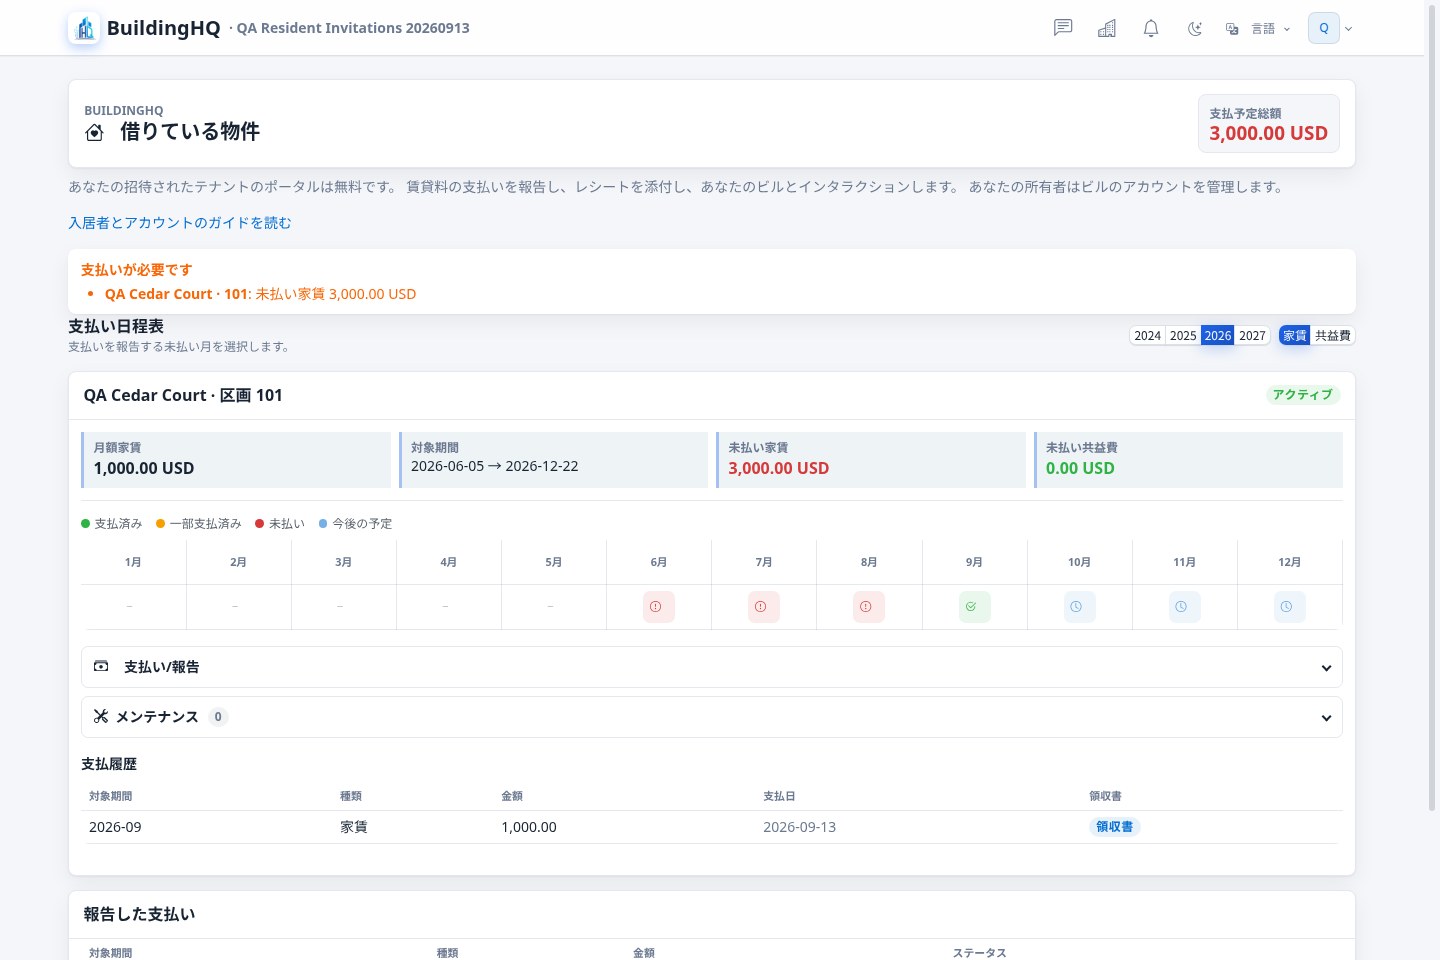The image size is (1440, 960).
Task: Switch schedule to 家賃 (rent)
Action: point(1295,336)
